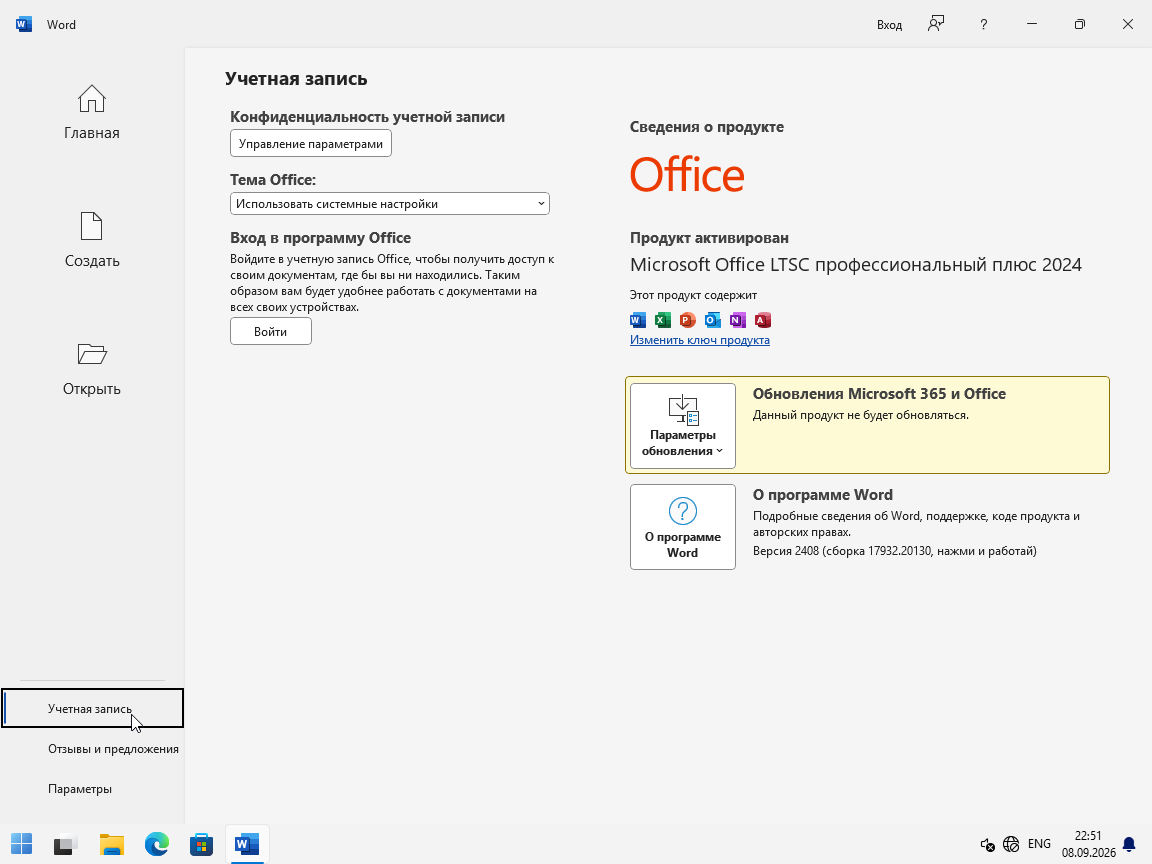Click the Word taskbar button

click(x=247, y=844)
